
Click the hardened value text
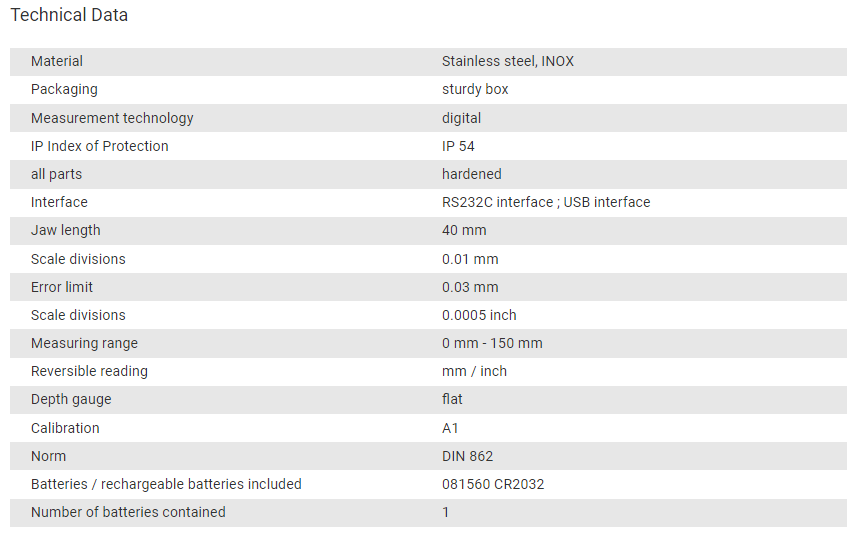(472, 174)
